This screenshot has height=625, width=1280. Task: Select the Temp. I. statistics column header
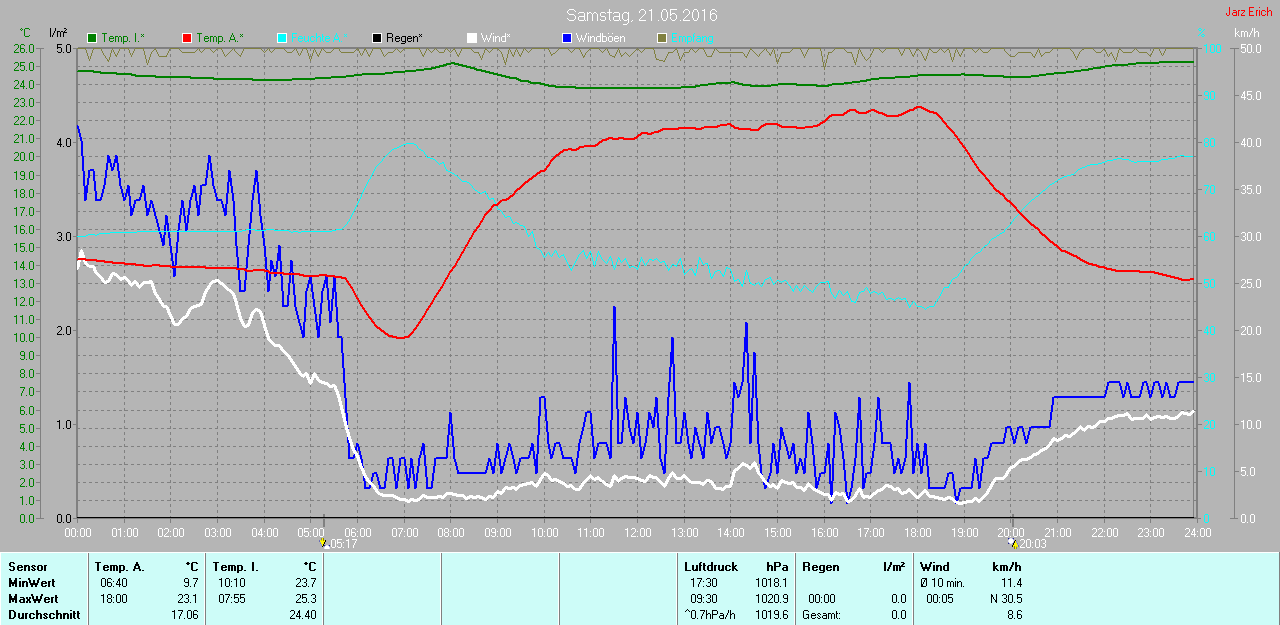tap(235, 567)
